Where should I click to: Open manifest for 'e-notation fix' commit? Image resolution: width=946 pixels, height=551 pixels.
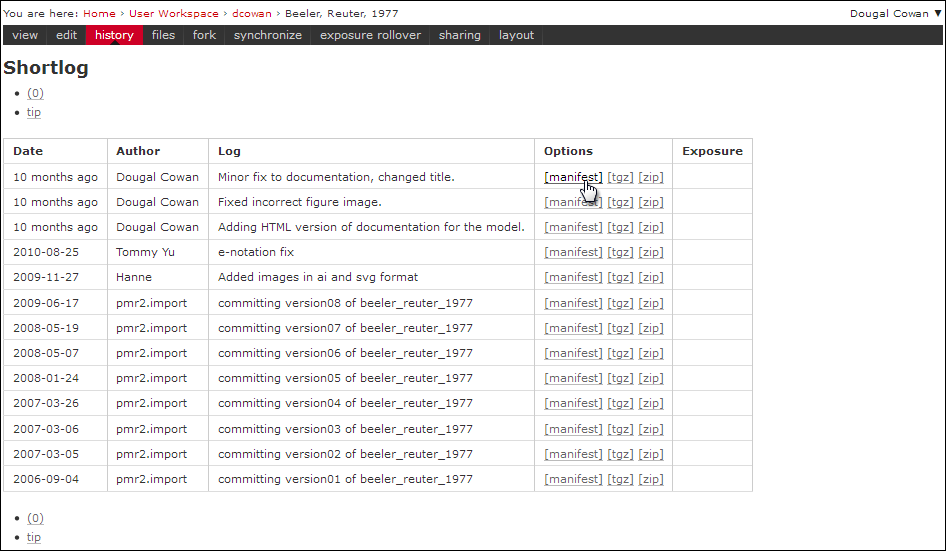point(573,252)
